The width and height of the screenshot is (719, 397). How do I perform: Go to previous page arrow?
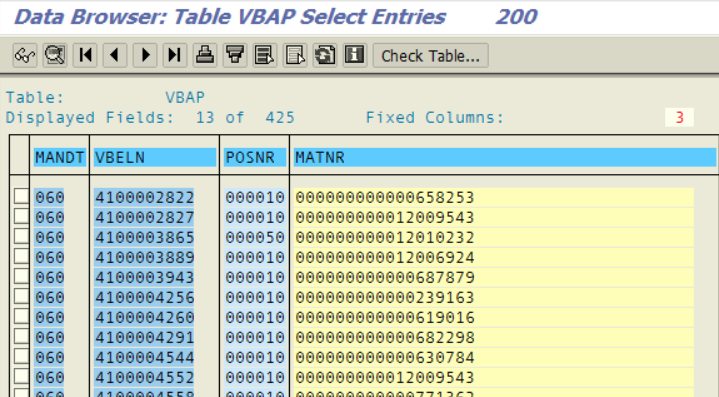click(x=115, y=55)
